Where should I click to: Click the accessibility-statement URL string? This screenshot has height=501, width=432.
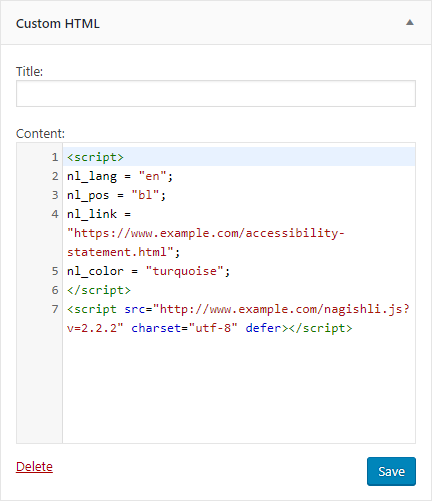(206, 242)
